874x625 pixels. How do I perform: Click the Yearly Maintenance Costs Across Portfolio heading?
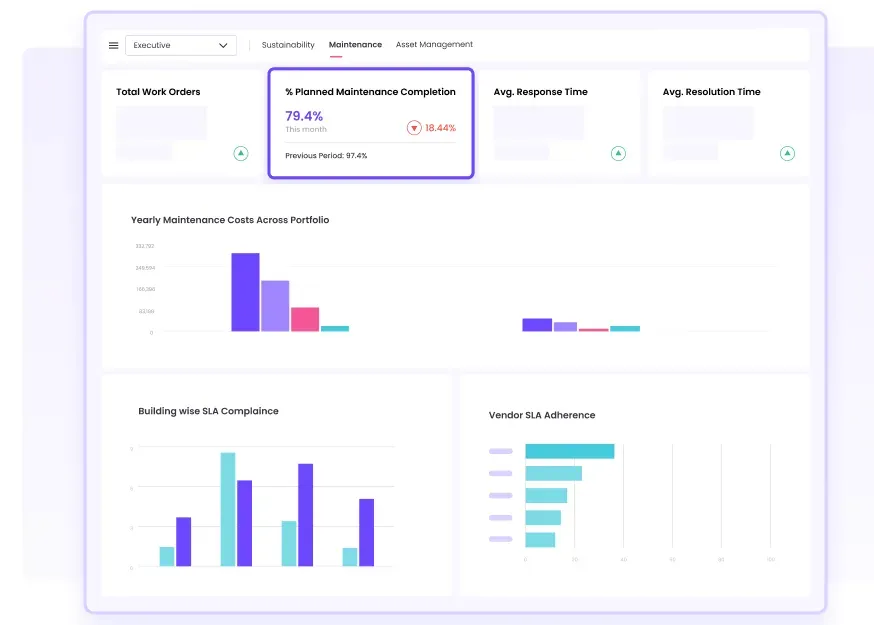[230, 220]
